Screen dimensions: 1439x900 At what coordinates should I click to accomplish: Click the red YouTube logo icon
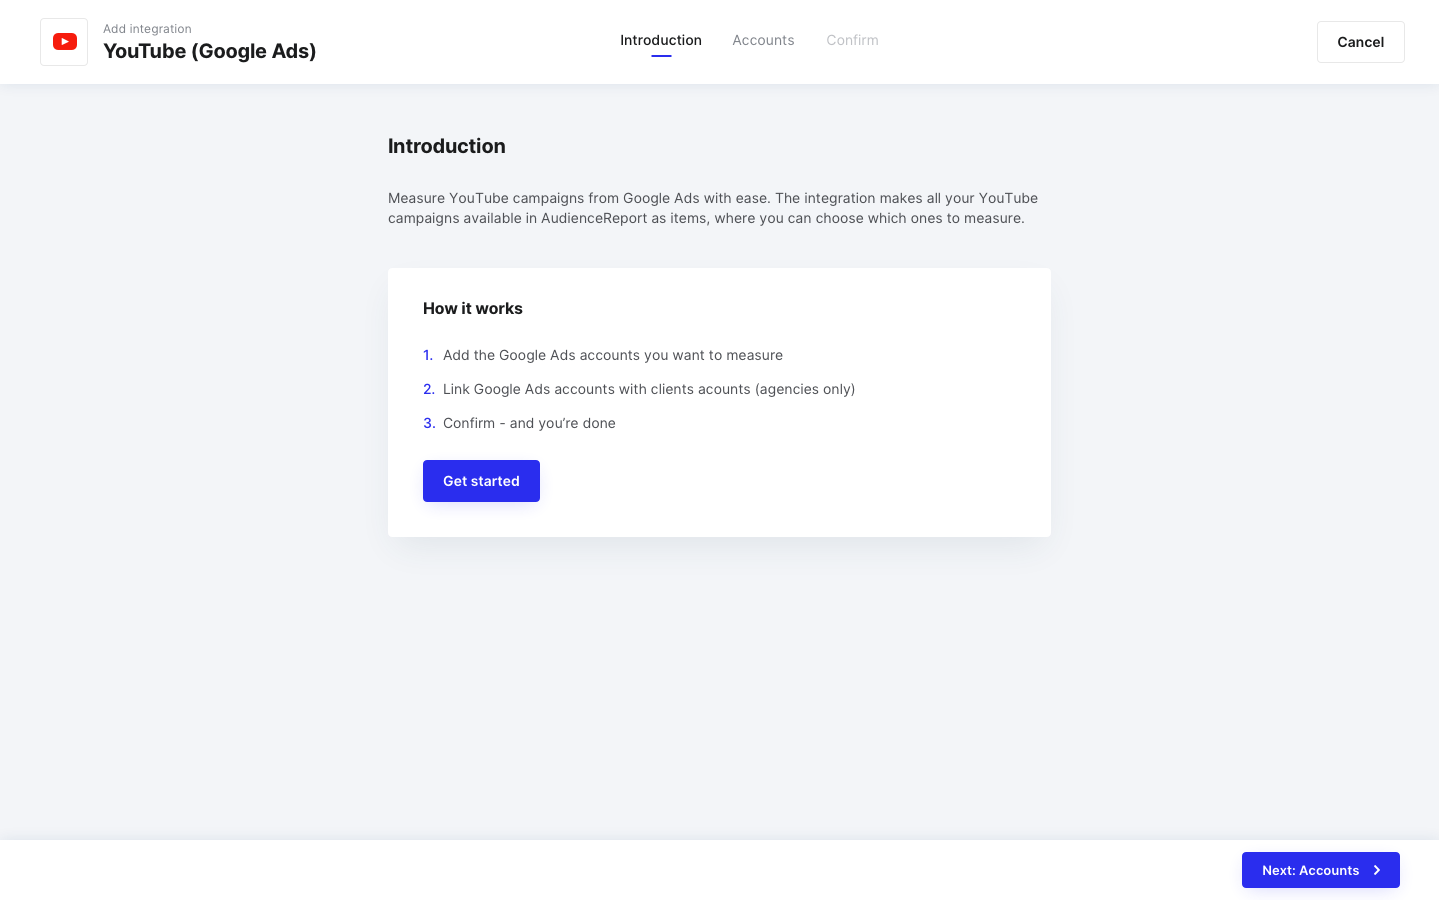click(64, 42)
